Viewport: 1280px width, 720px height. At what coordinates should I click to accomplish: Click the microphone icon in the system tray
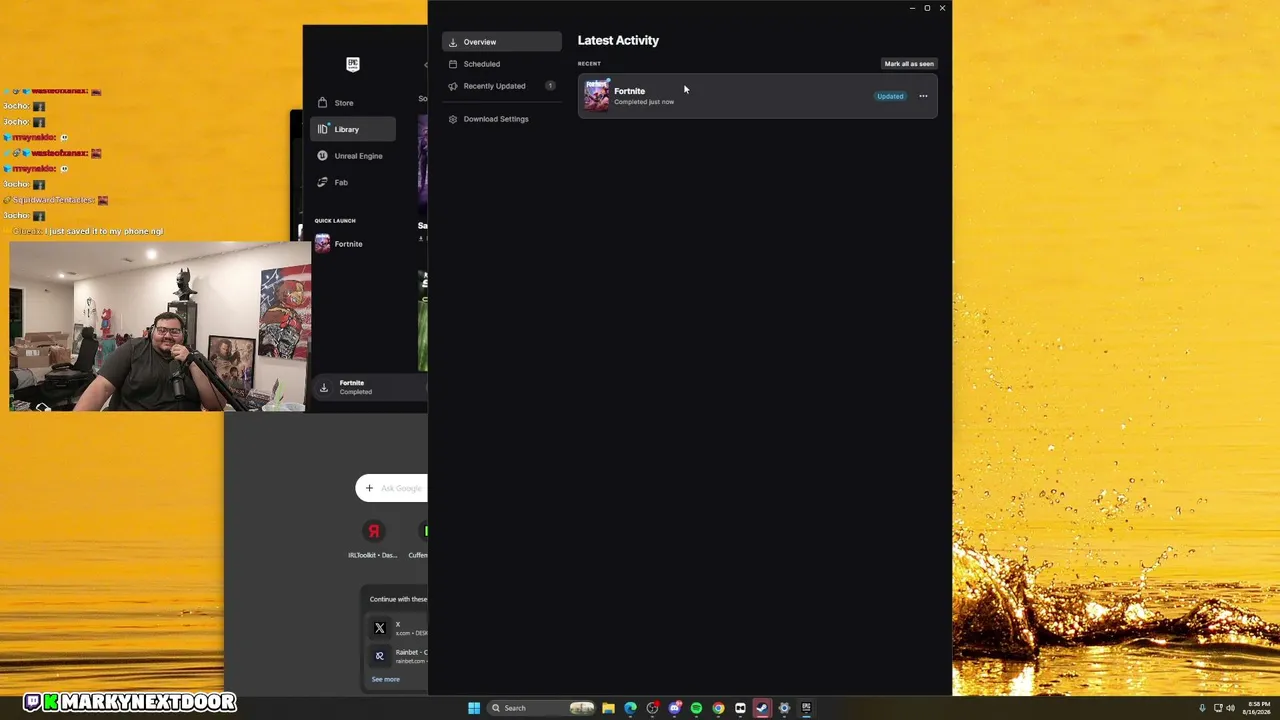1202,708
